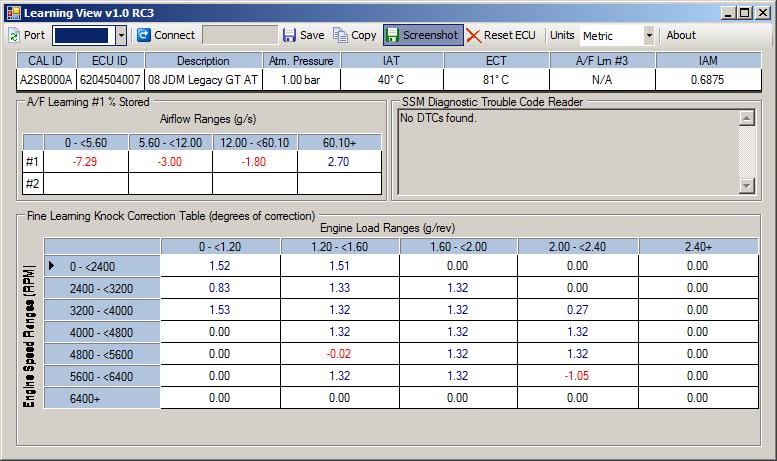Click the '1.60 - <2.00' load column header

(458, 246)
